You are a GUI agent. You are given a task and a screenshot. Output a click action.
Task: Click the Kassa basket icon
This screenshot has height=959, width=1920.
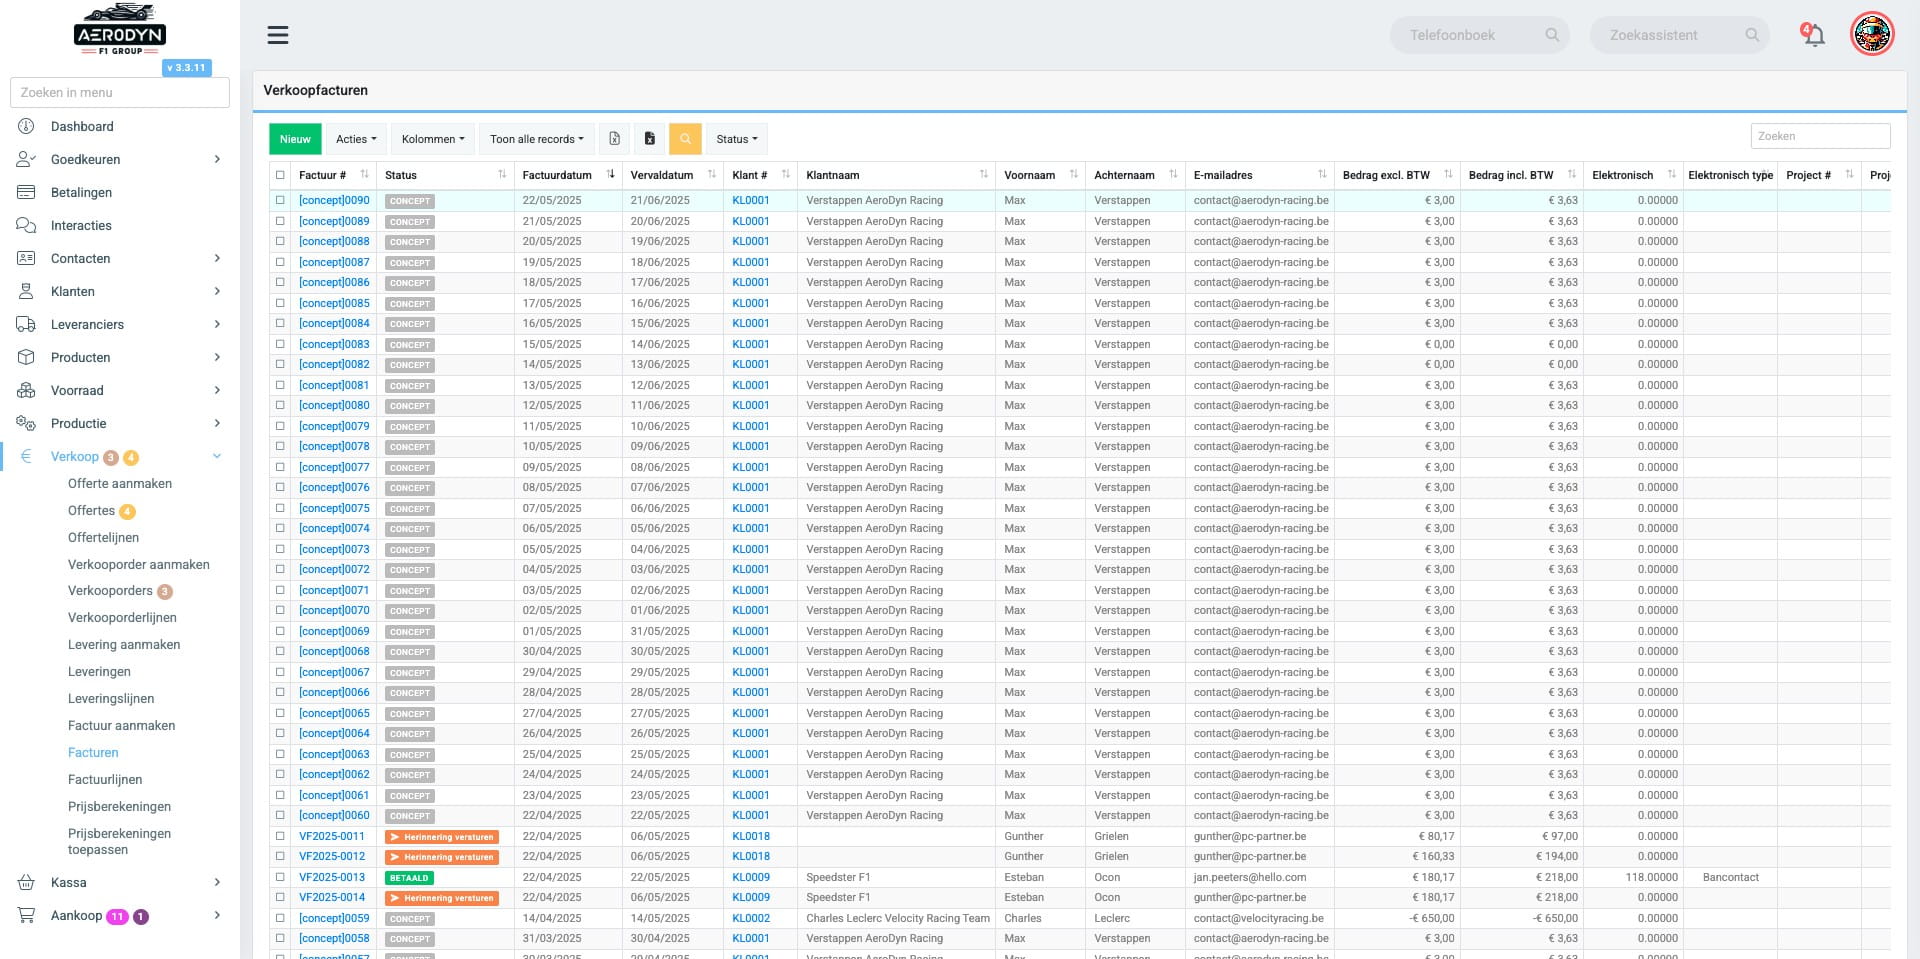click(26, 882)
